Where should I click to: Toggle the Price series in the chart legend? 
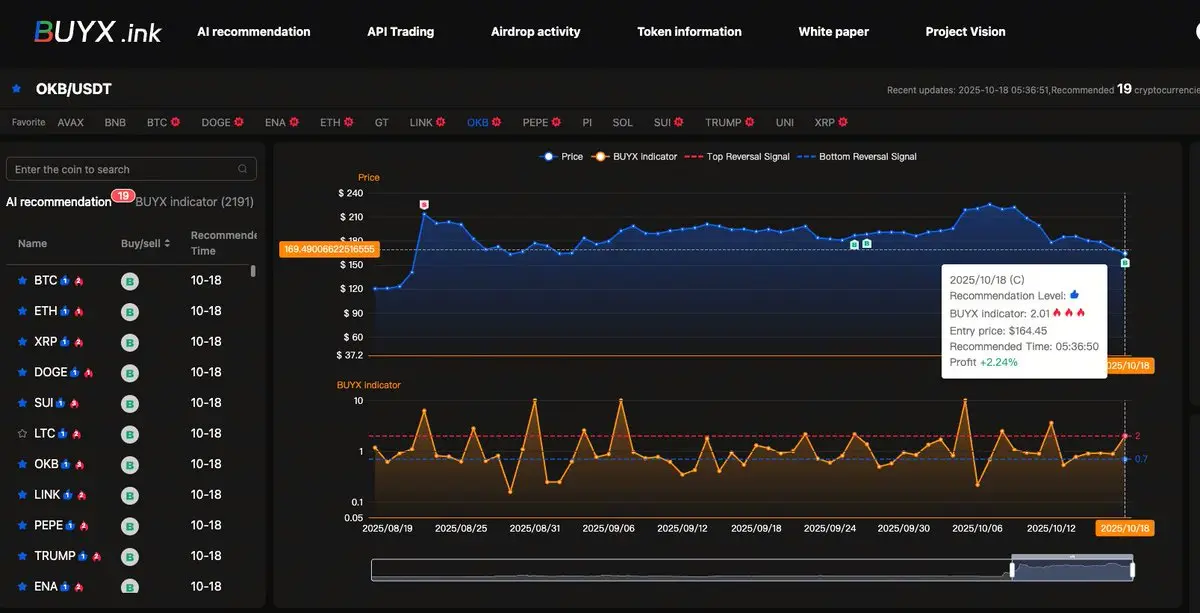(561, 157)
